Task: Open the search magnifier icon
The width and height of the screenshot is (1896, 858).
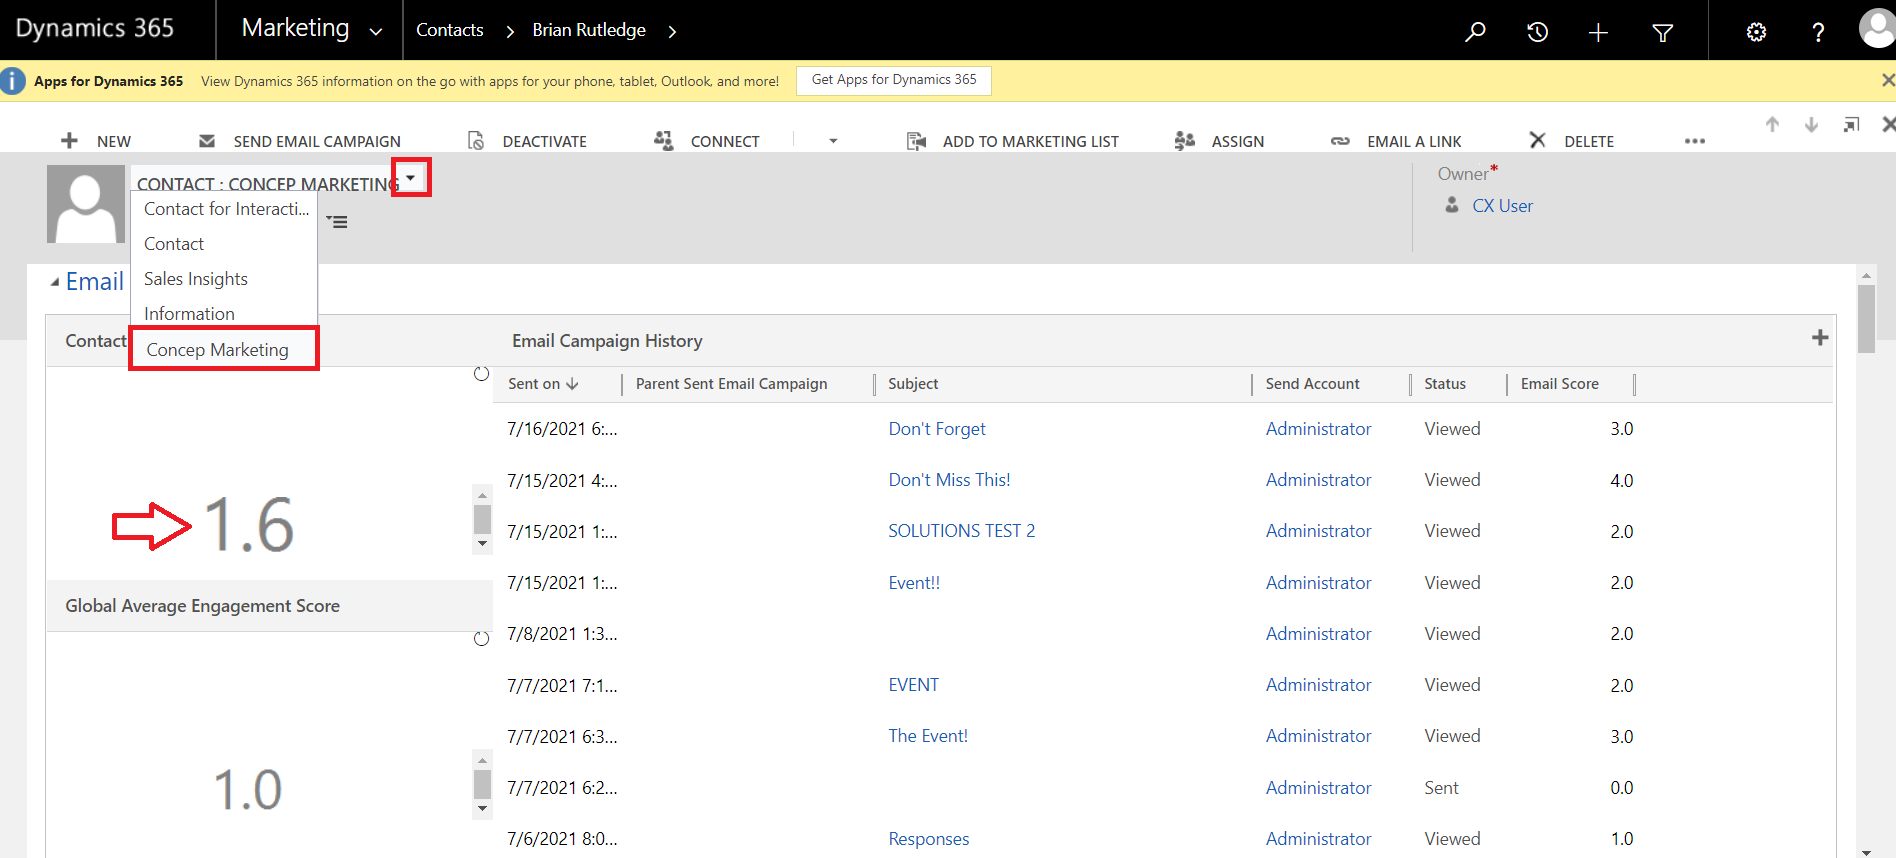Action: pos(1475,32)
